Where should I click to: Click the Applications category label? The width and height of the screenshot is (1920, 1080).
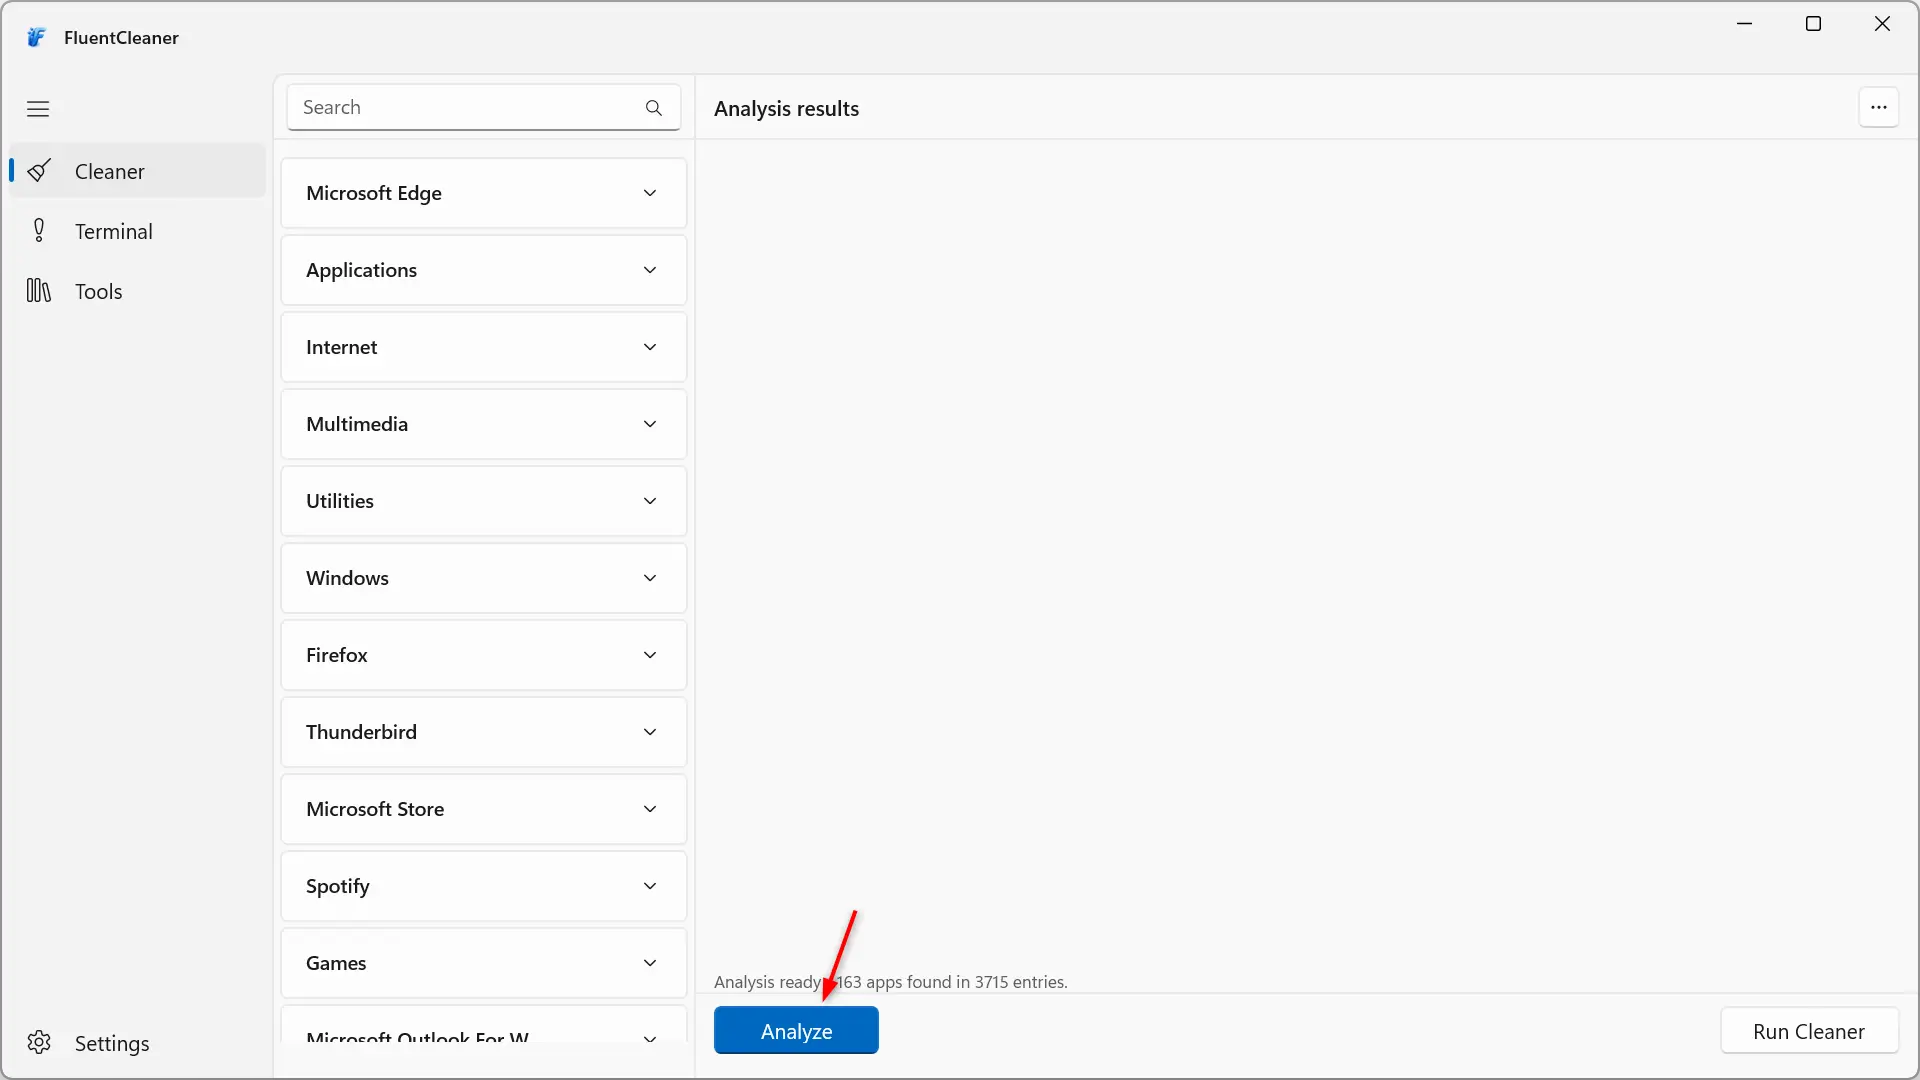point(361,270)
